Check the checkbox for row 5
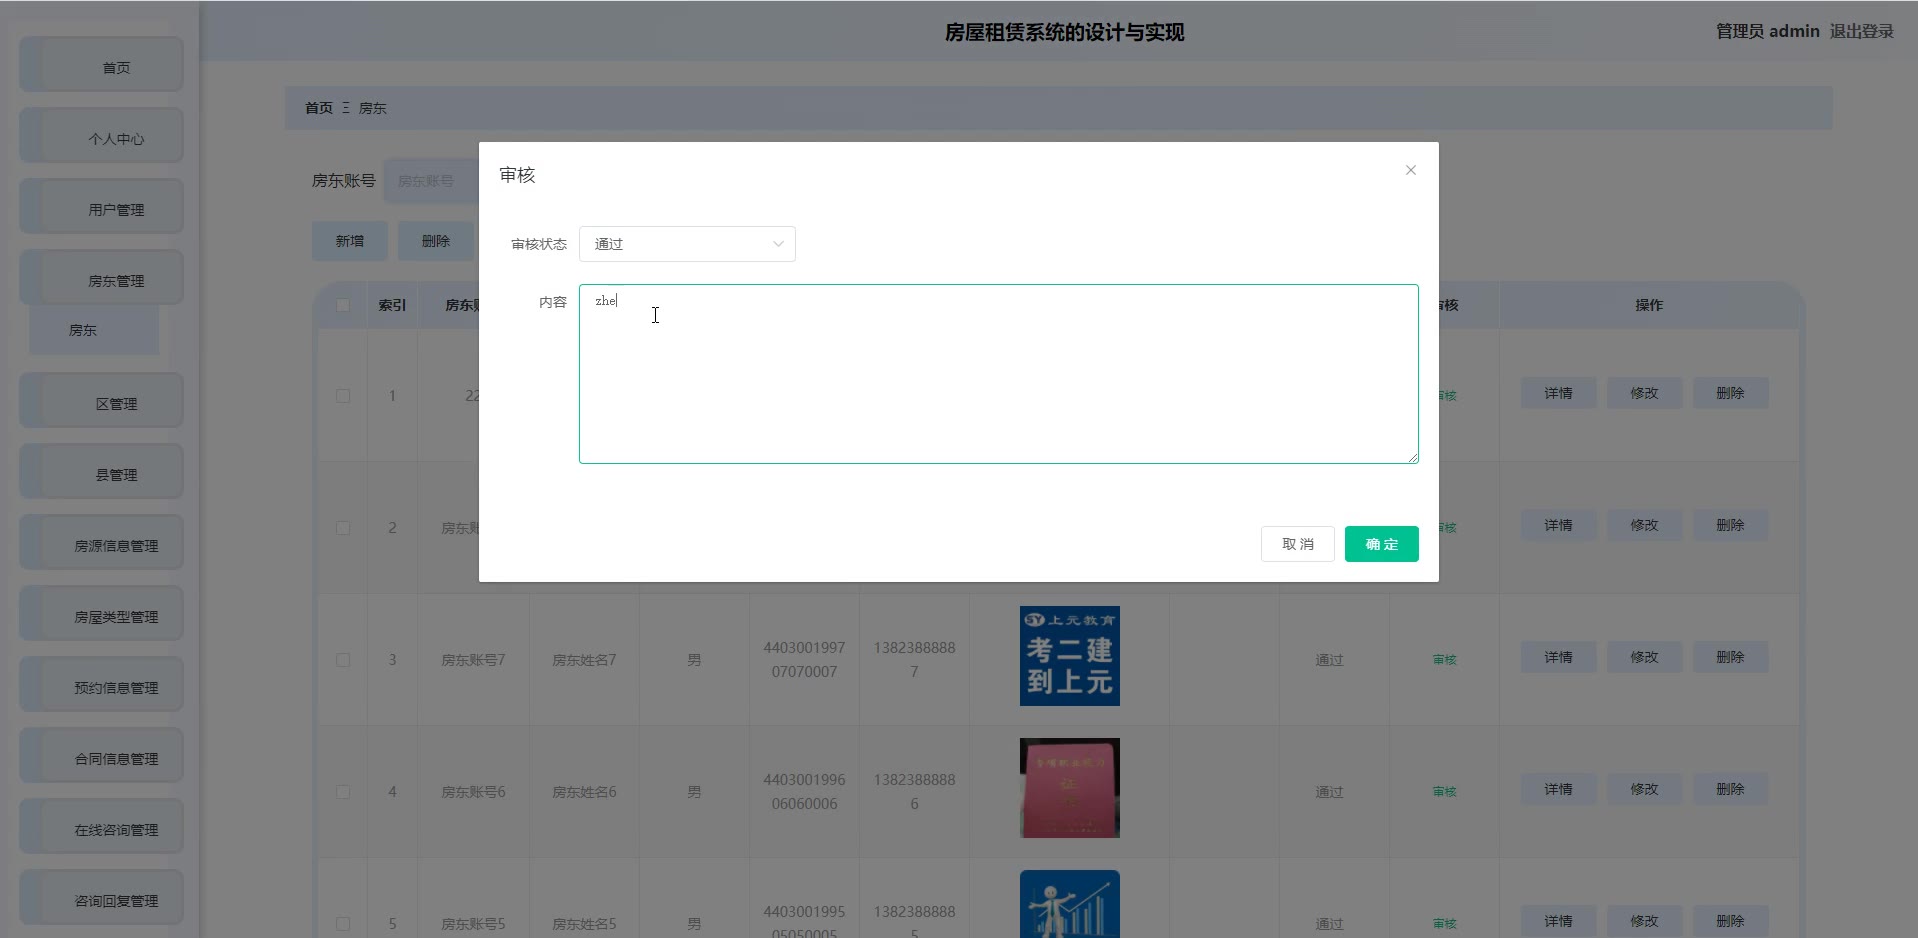Screen dimensions: 1918x938 pyautogui.click(x=343, y=924)
